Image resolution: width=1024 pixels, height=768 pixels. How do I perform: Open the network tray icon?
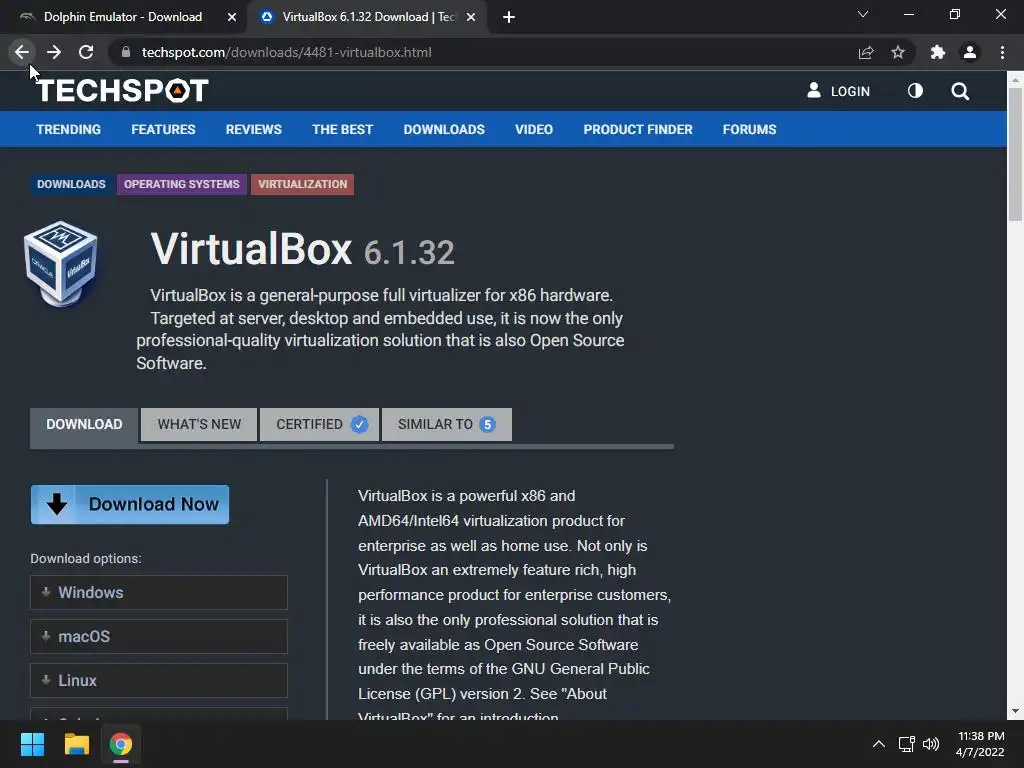pos(906,744)
